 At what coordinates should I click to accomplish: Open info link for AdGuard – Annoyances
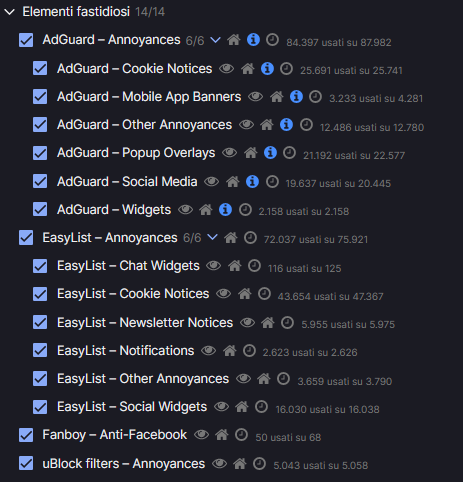(253, 40)
